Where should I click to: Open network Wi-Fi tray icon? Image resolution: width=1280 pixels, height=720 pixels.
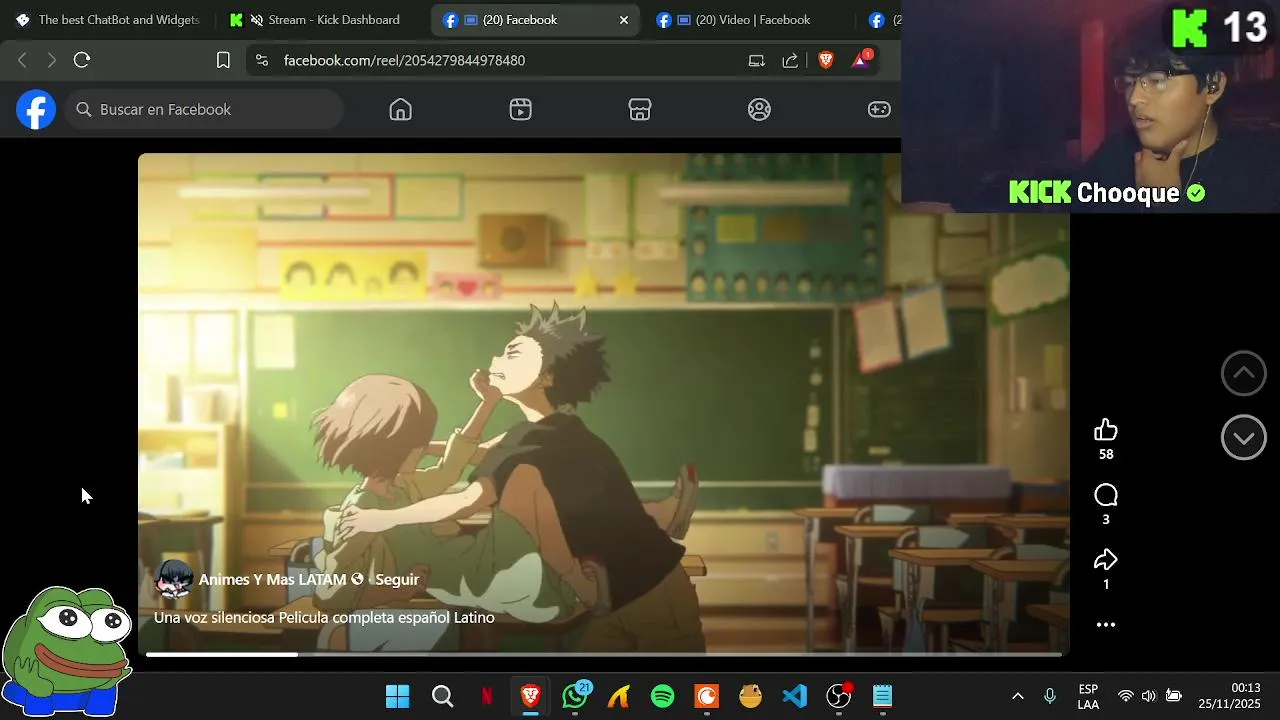[x=1126, y=696]
